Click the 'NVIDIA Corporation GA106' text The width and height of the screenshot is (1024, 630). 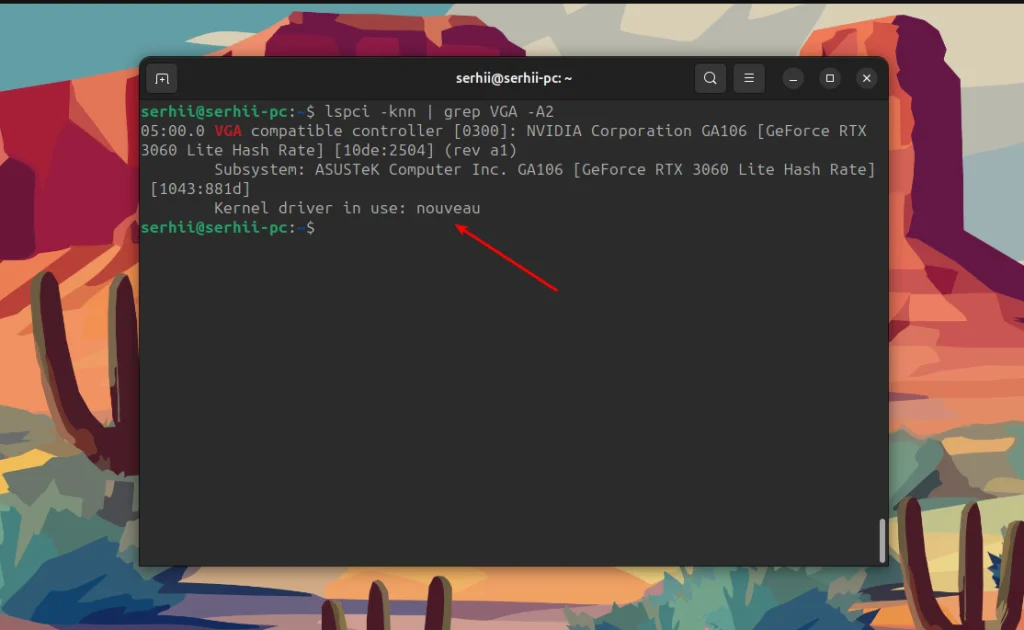click(636, 131)
